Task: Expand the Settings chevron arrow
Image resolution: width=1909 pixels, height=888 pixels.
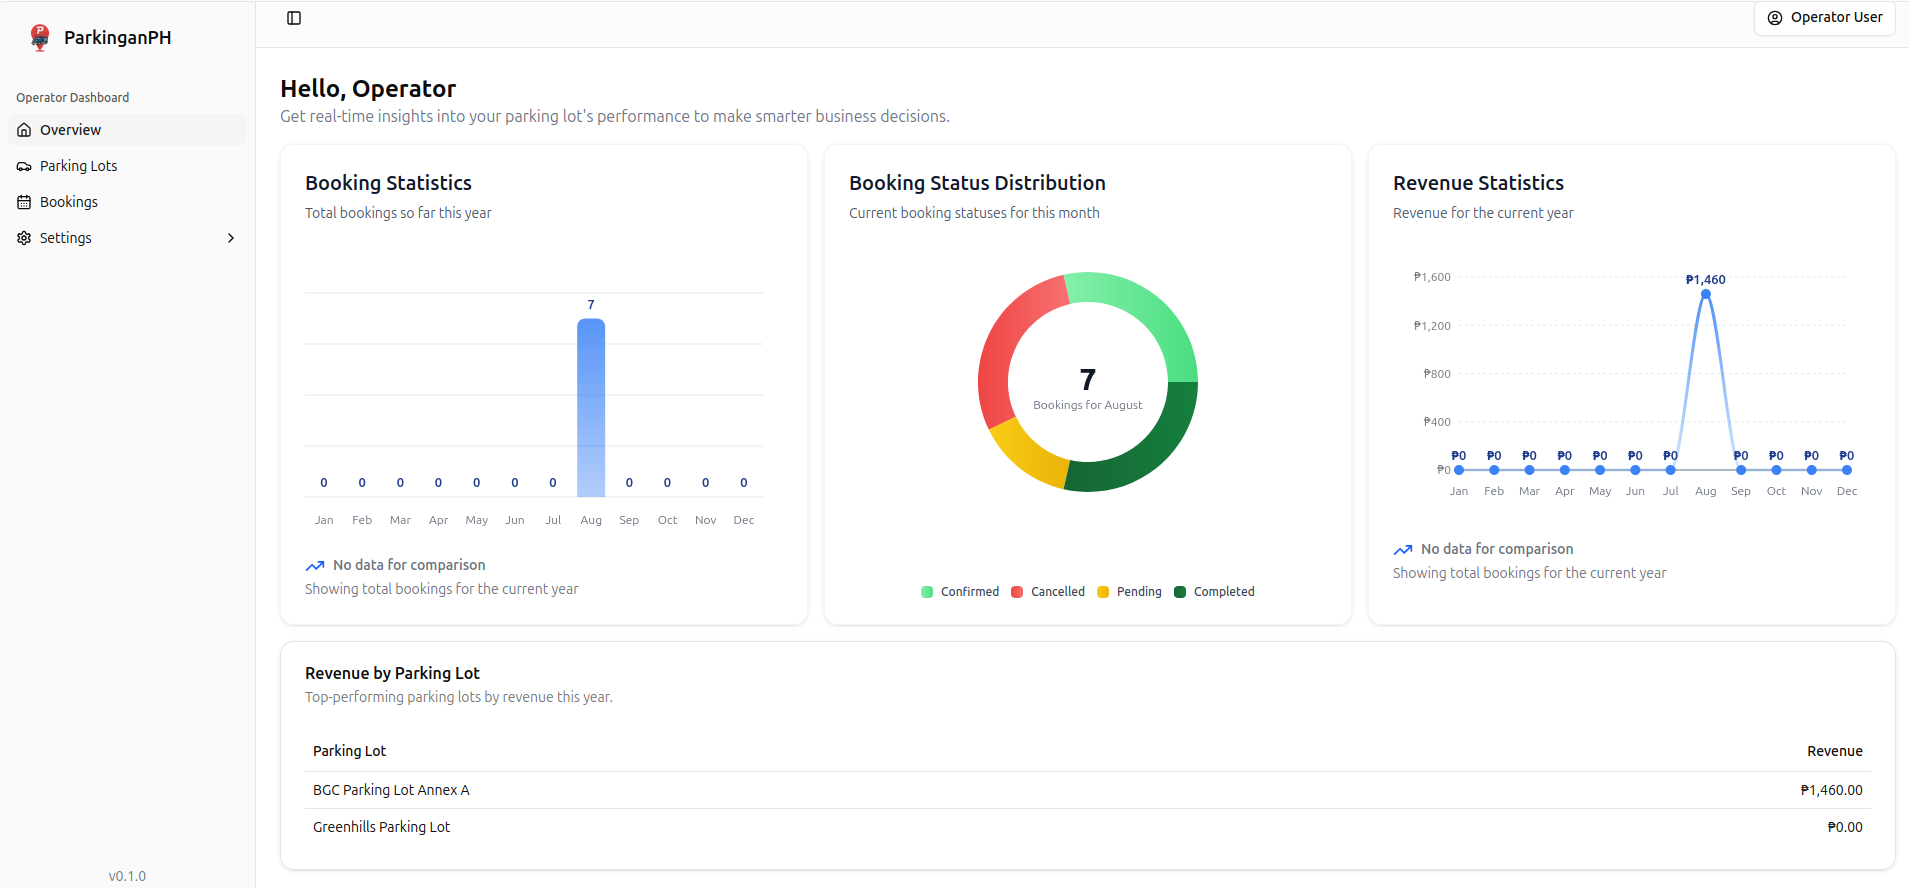Action: 231,238
